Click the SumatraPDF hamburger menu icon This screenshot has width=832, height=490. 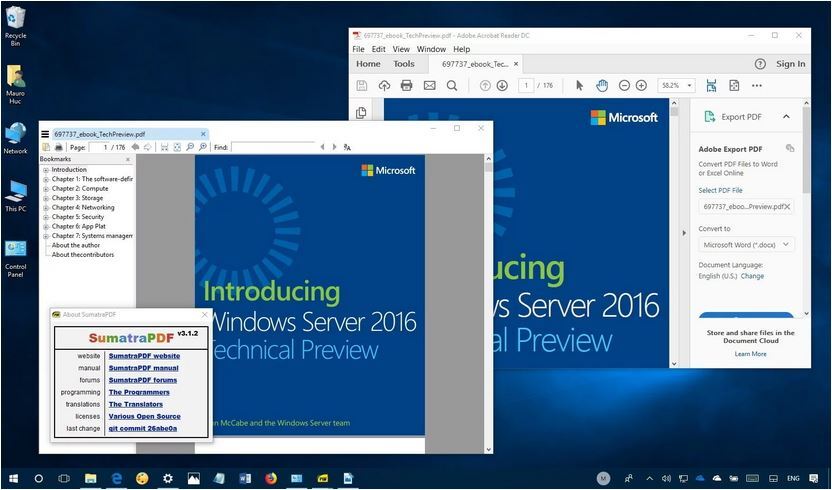click(45, 134)
